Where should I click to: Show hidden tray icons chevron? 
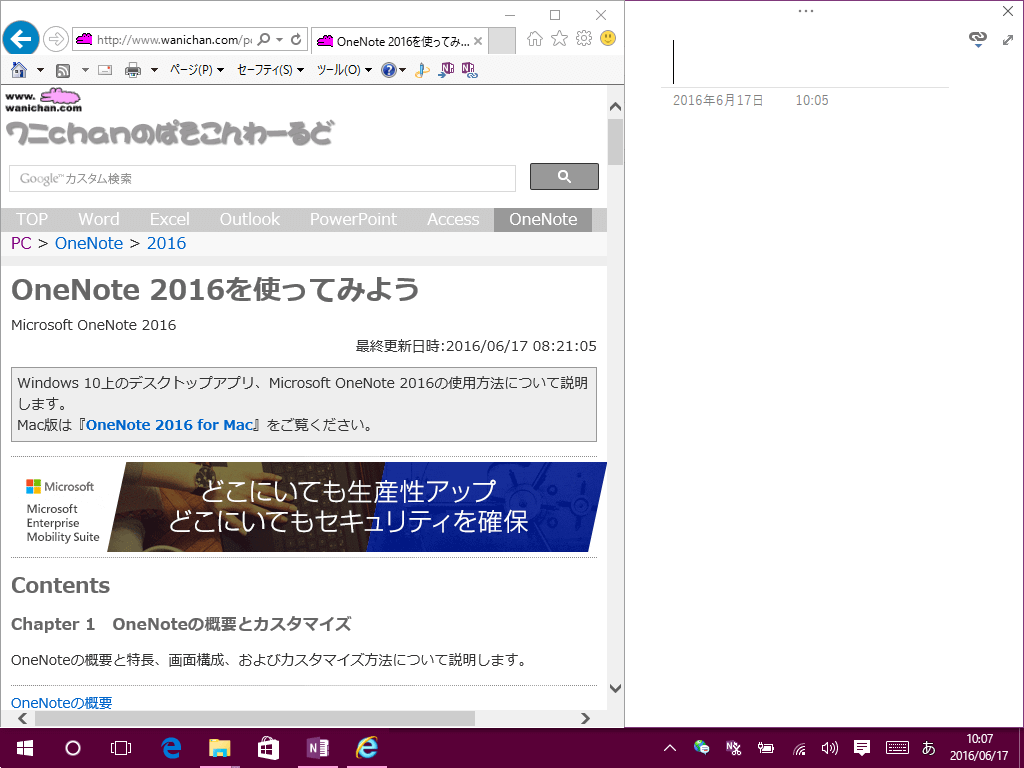point(669,748)
